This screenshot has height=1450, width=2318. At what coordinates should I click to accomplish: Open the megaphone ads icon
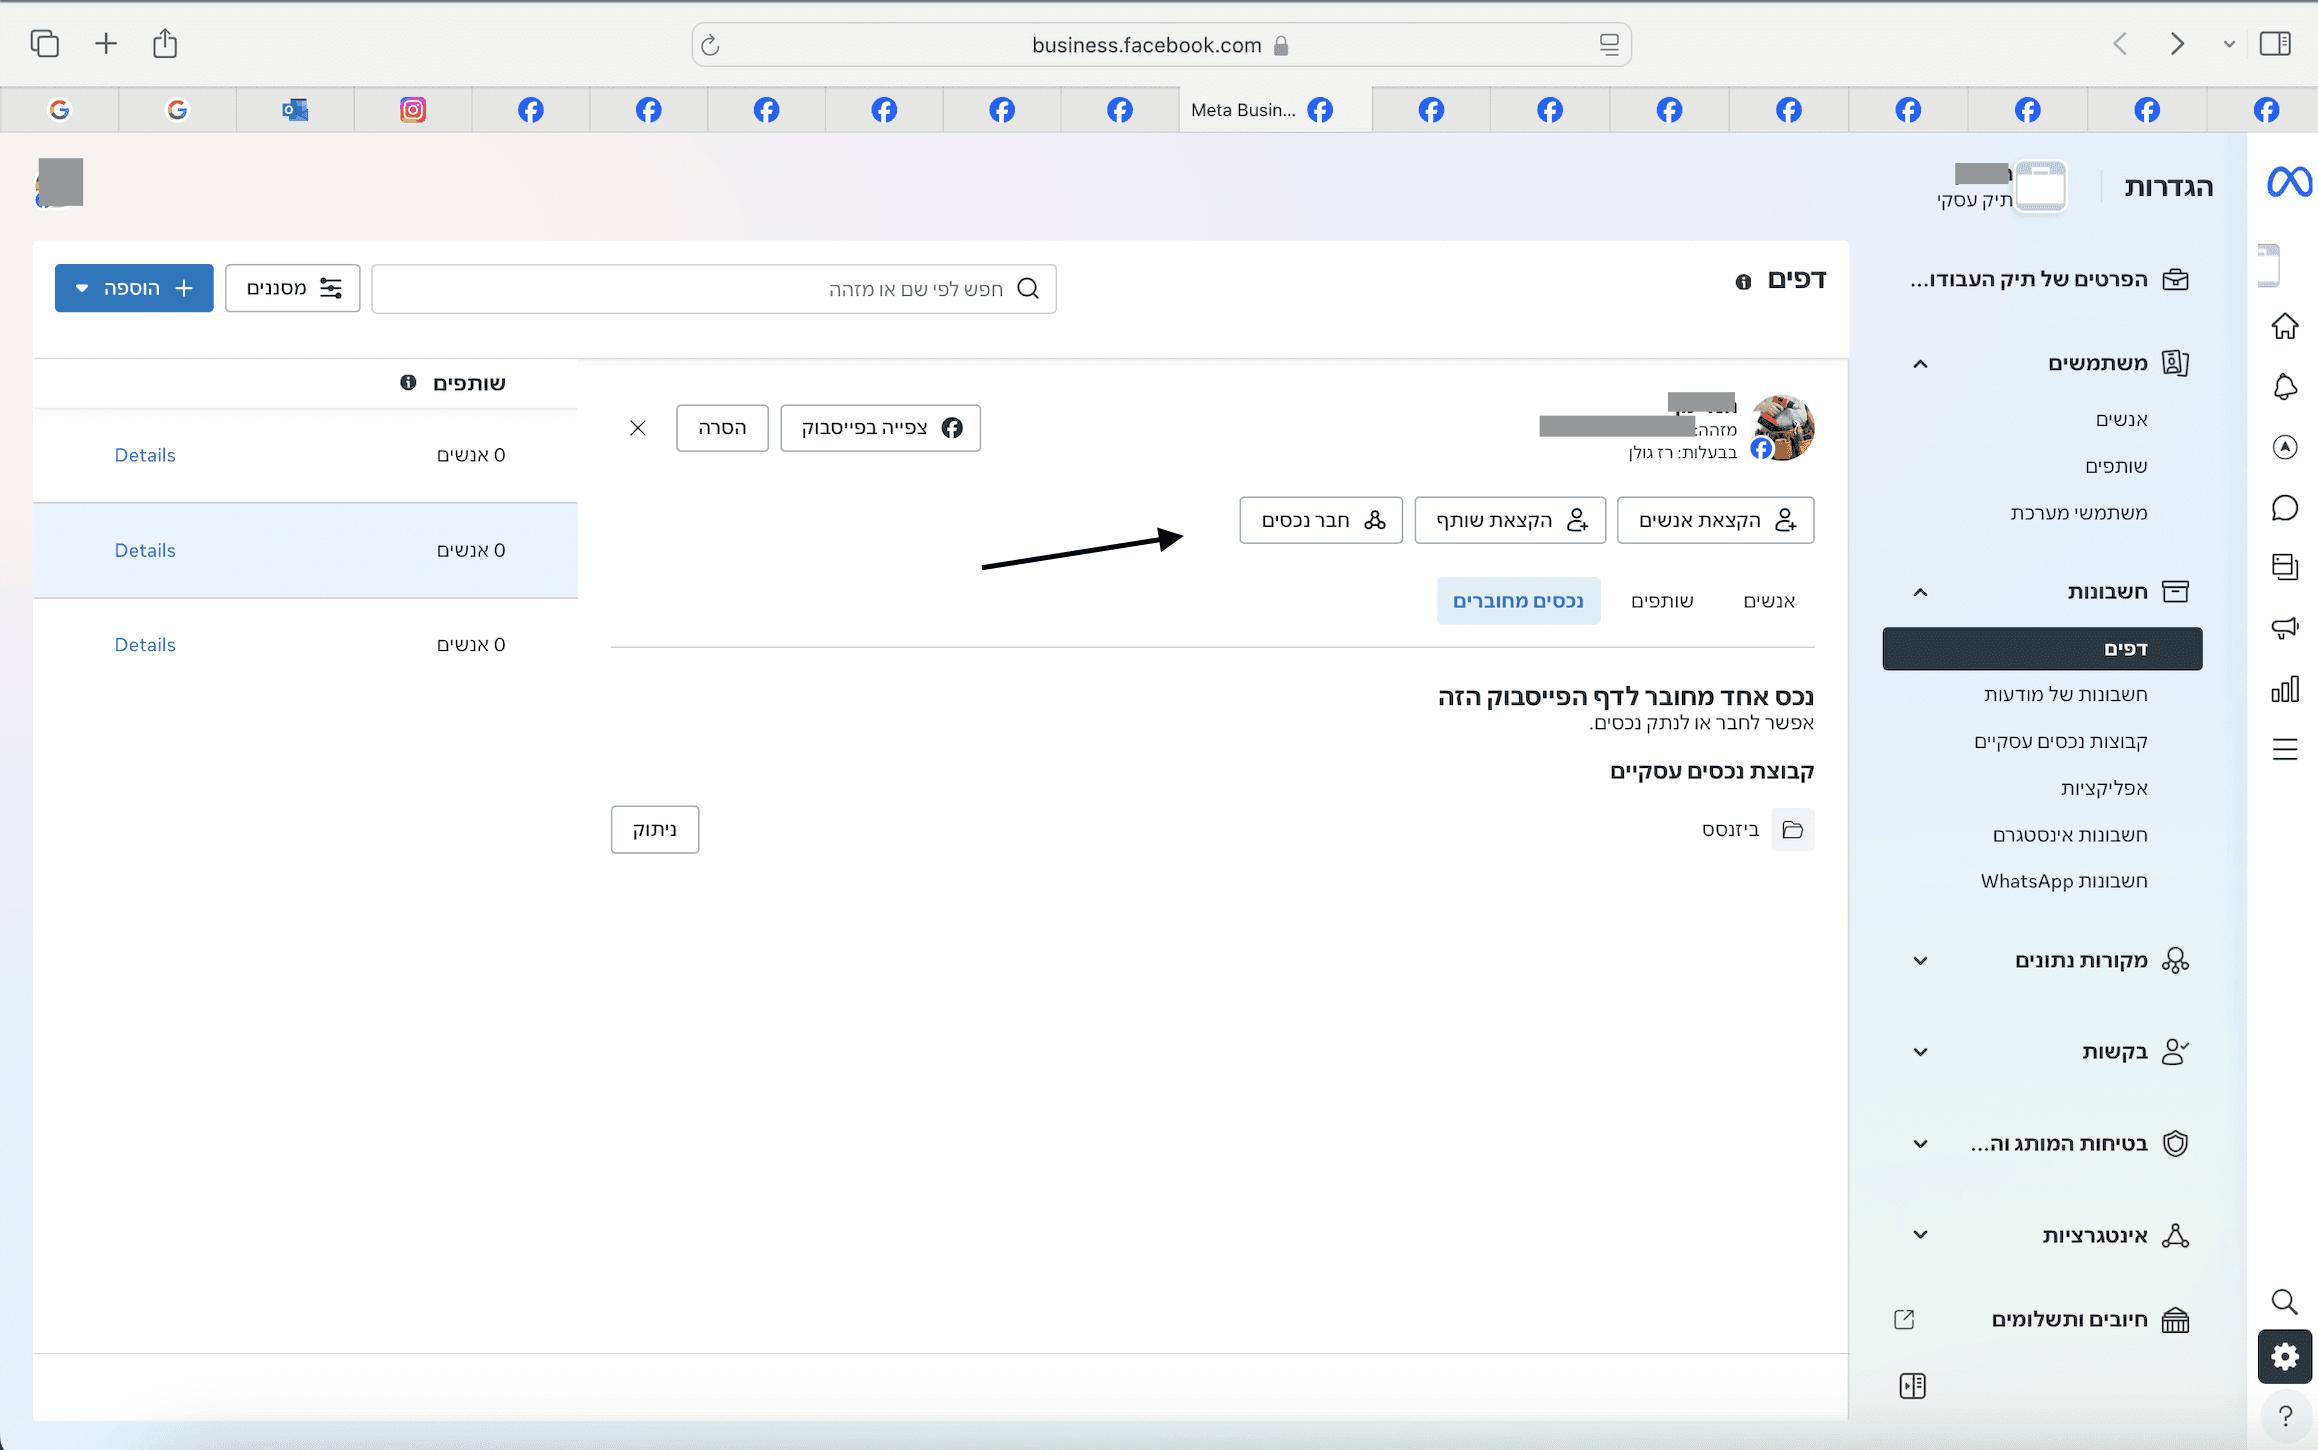coord(2285,628)
